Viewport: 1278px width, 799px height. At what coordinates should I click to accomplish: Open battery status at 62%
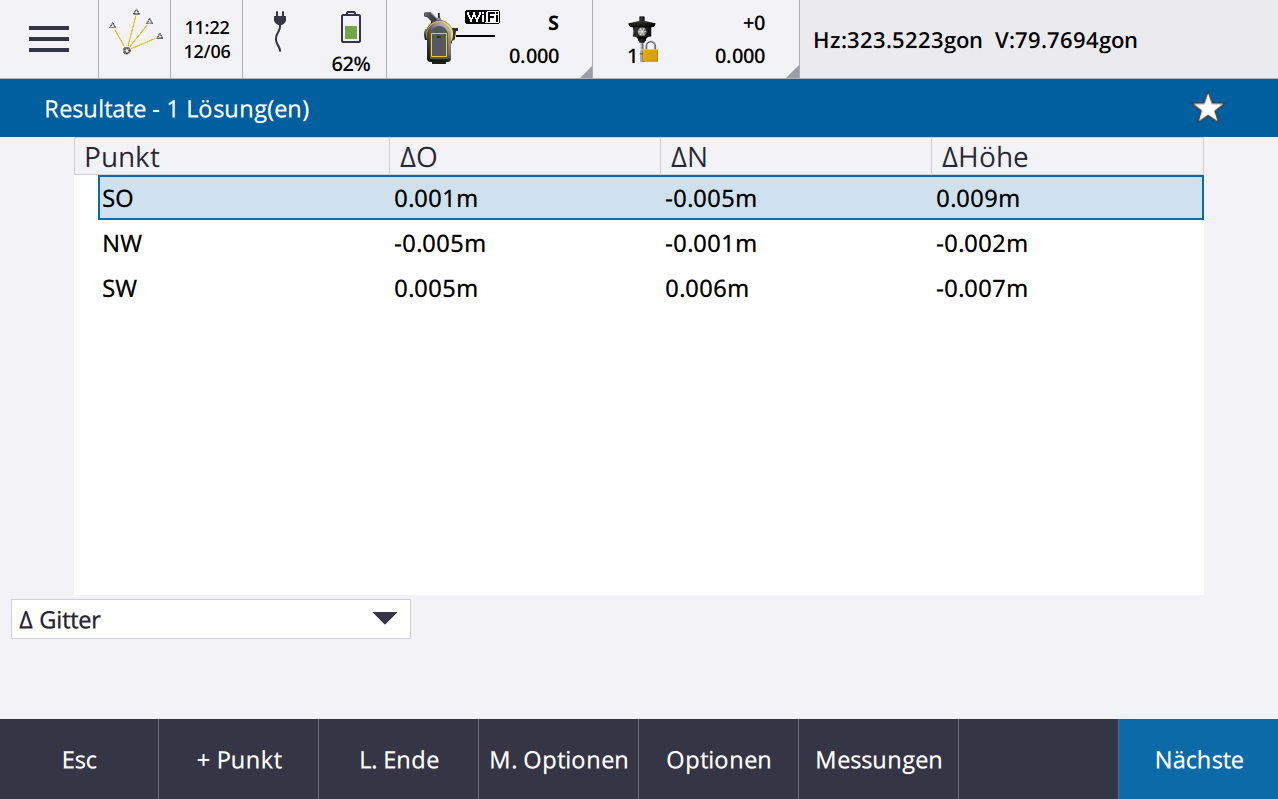(x=350, y=40)
